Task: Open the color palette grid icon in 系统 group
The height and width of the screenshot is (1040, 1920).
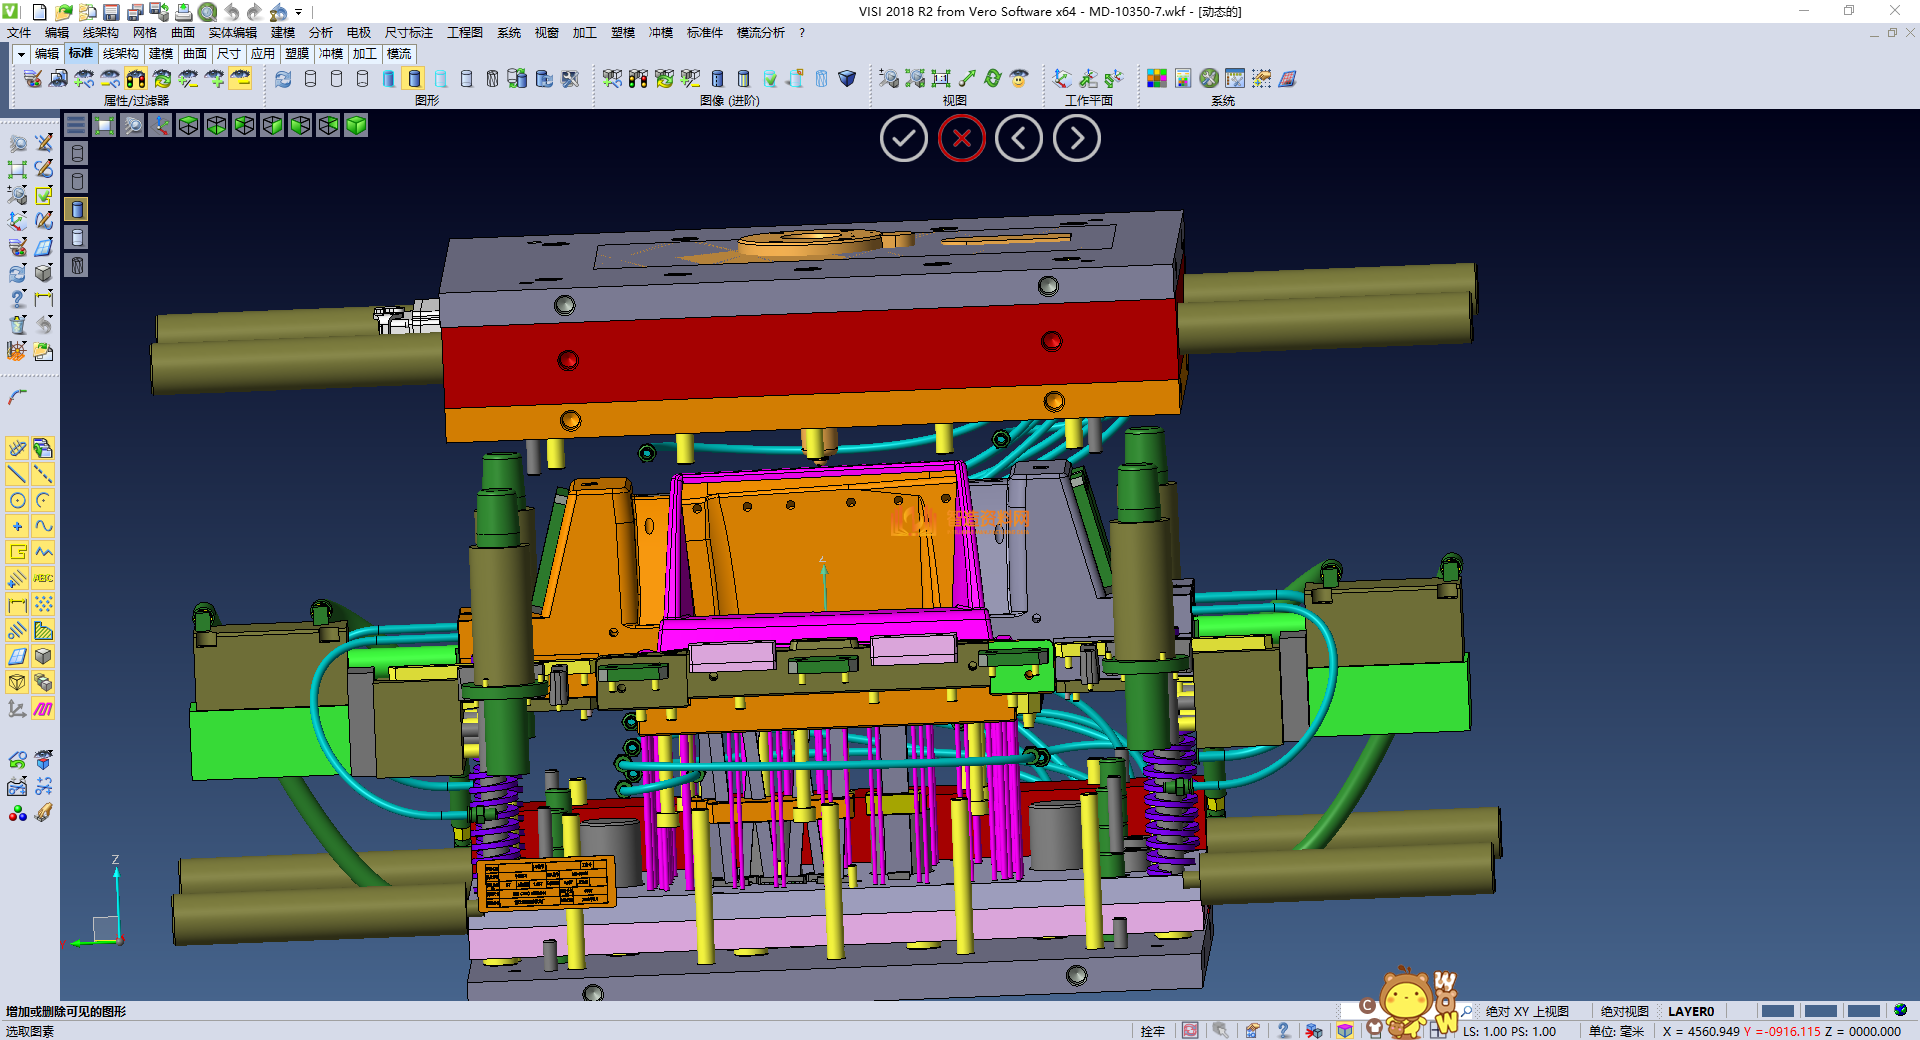Action: pos(1157,79)
